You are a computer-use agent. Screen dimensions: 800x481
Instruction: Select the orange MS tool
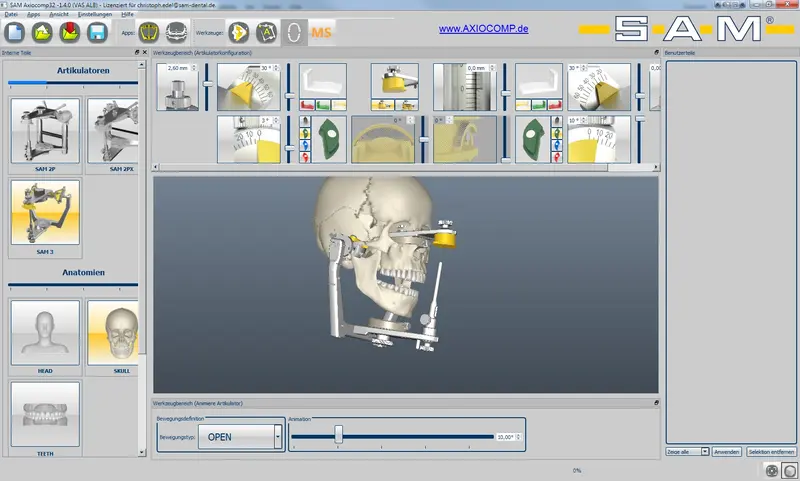click(x=321, y=33)
